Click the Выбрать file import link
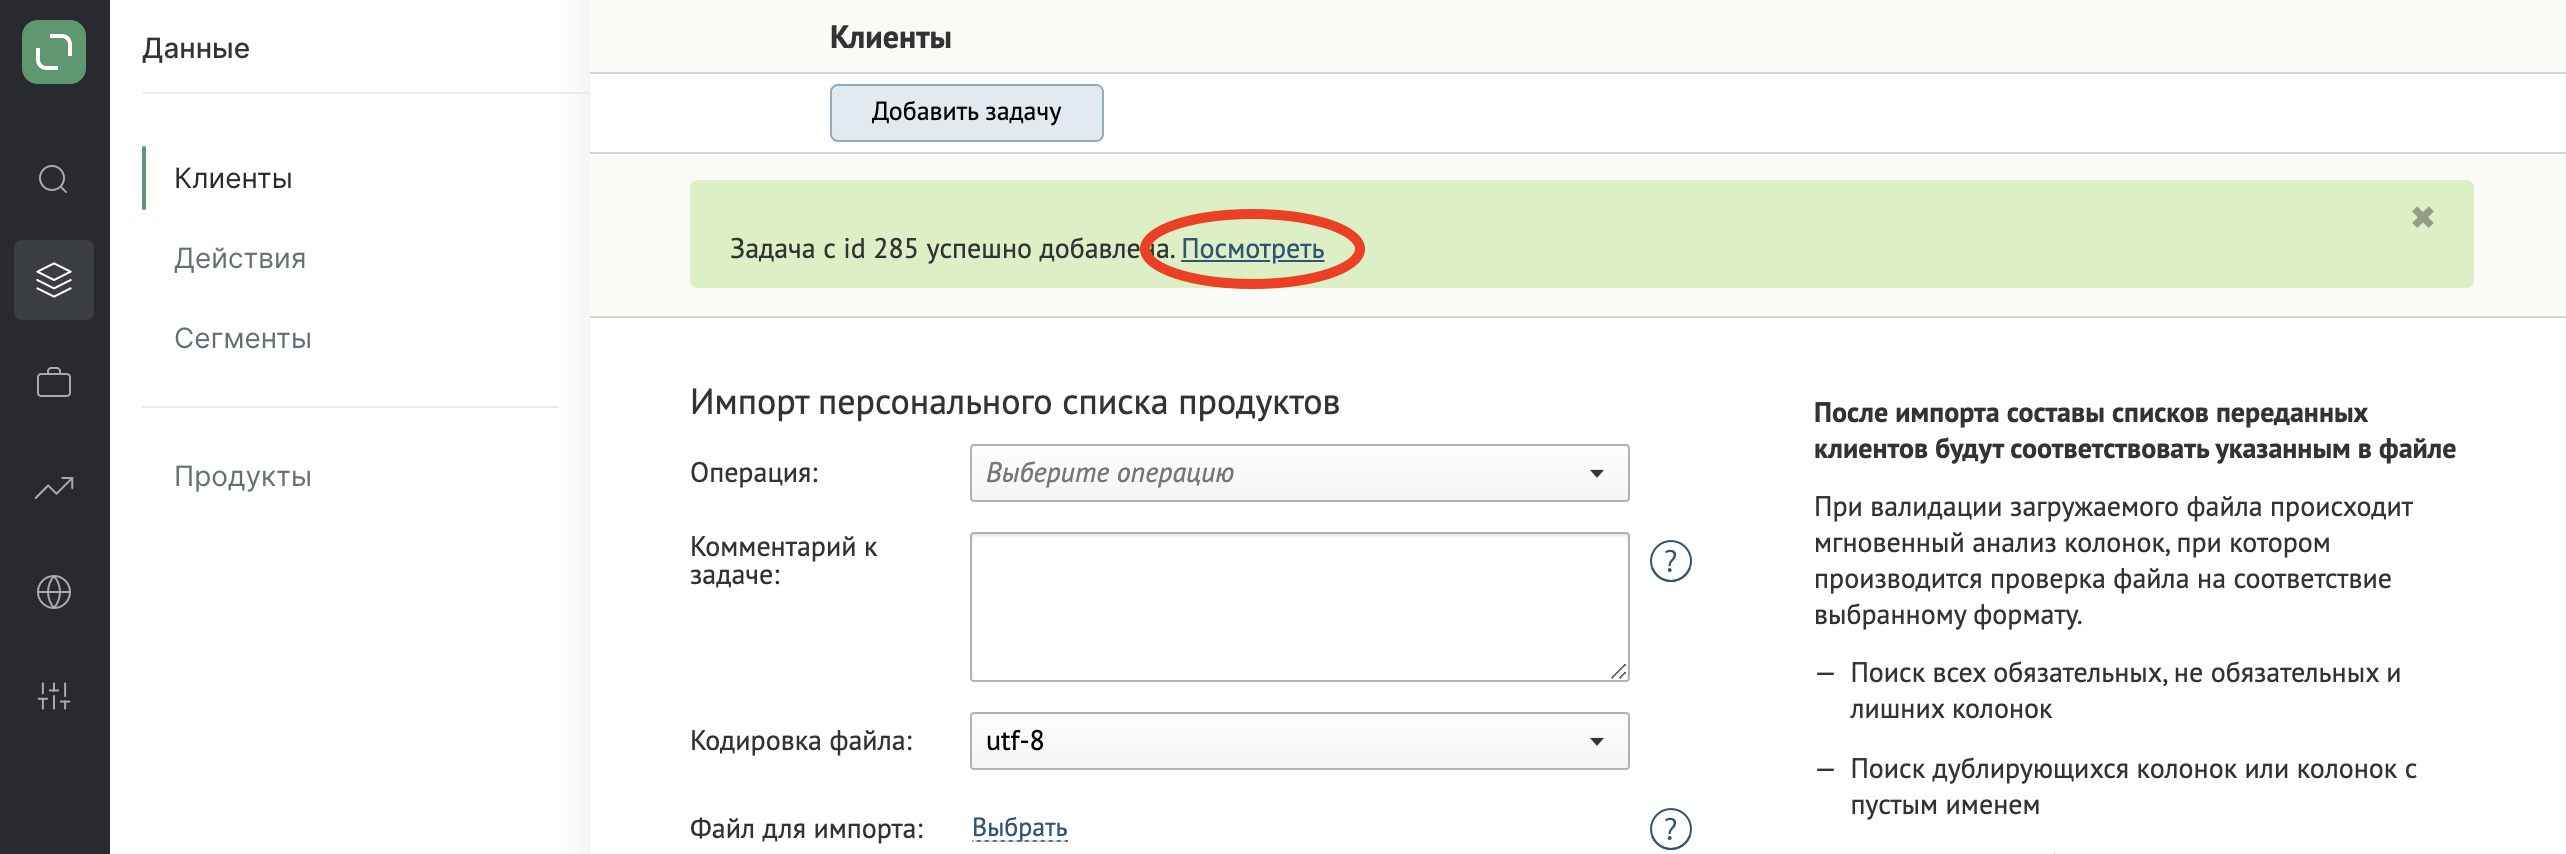This screenshot has width=2566, height=854. point(1019,828)
